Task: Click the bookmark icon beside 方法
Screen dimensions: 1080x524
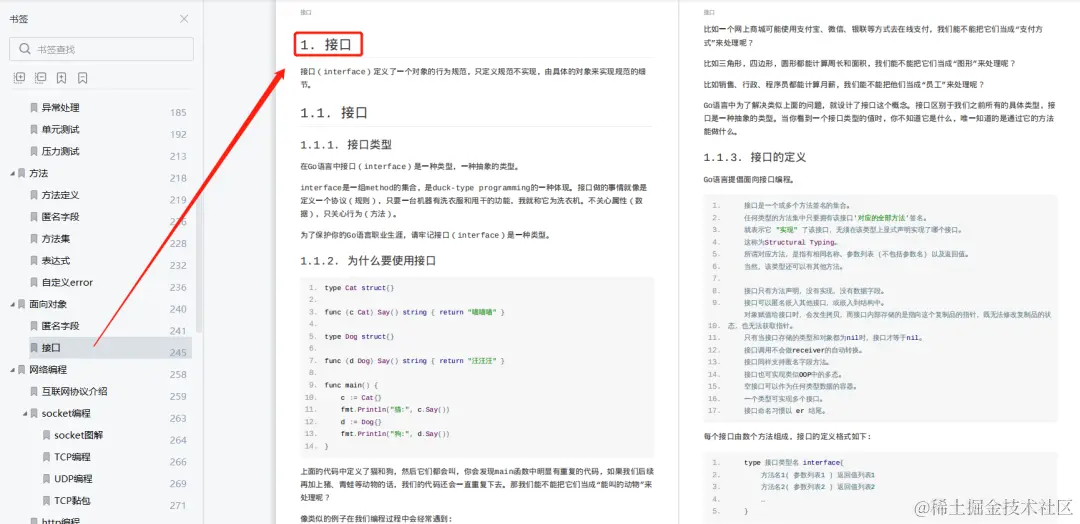Action: [22, 173]
